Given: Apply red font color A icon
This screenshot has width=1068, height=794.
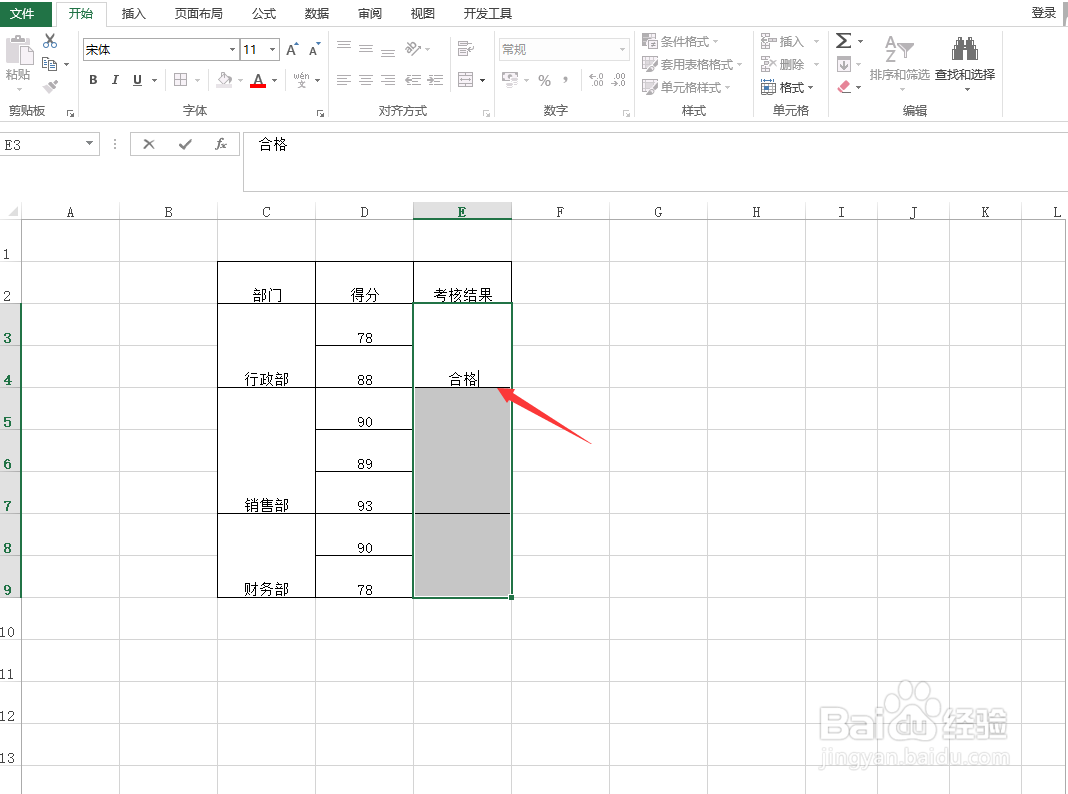Looking at the screenshot, I should coord(258,80).
